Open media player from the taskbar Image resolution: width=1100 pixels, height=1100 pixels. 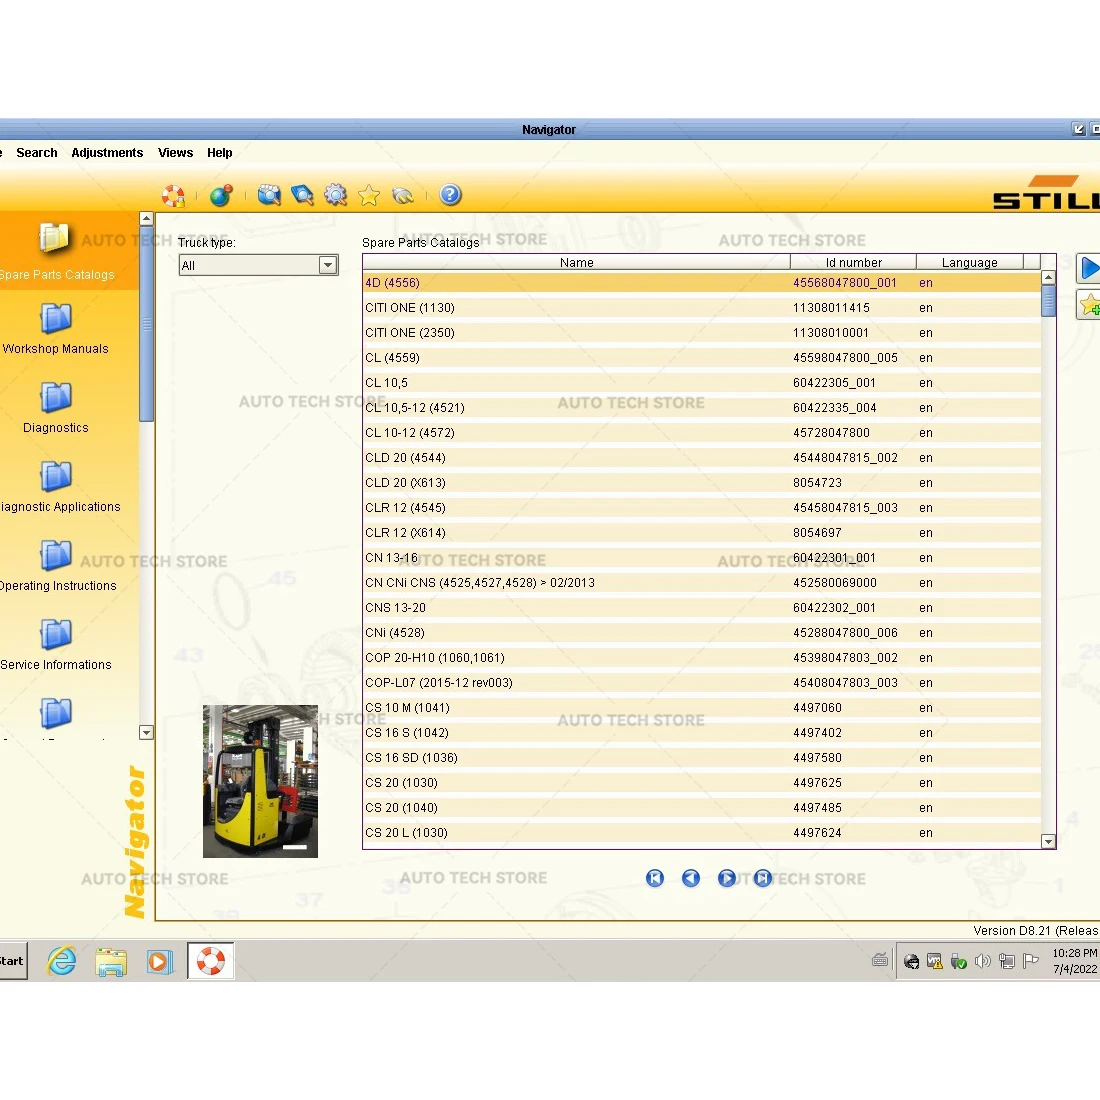click(x=159, y=961)
